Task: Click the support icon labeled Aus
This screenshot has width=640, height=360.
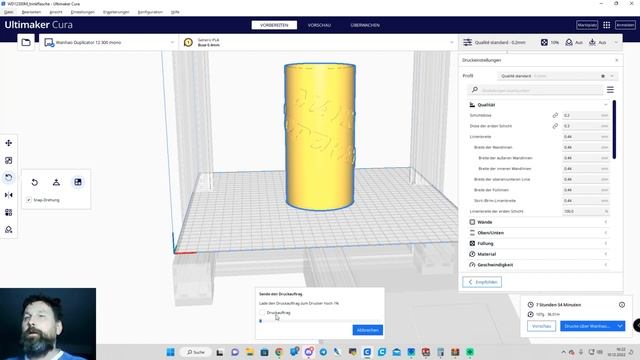Action: click(x=569, y=42)
